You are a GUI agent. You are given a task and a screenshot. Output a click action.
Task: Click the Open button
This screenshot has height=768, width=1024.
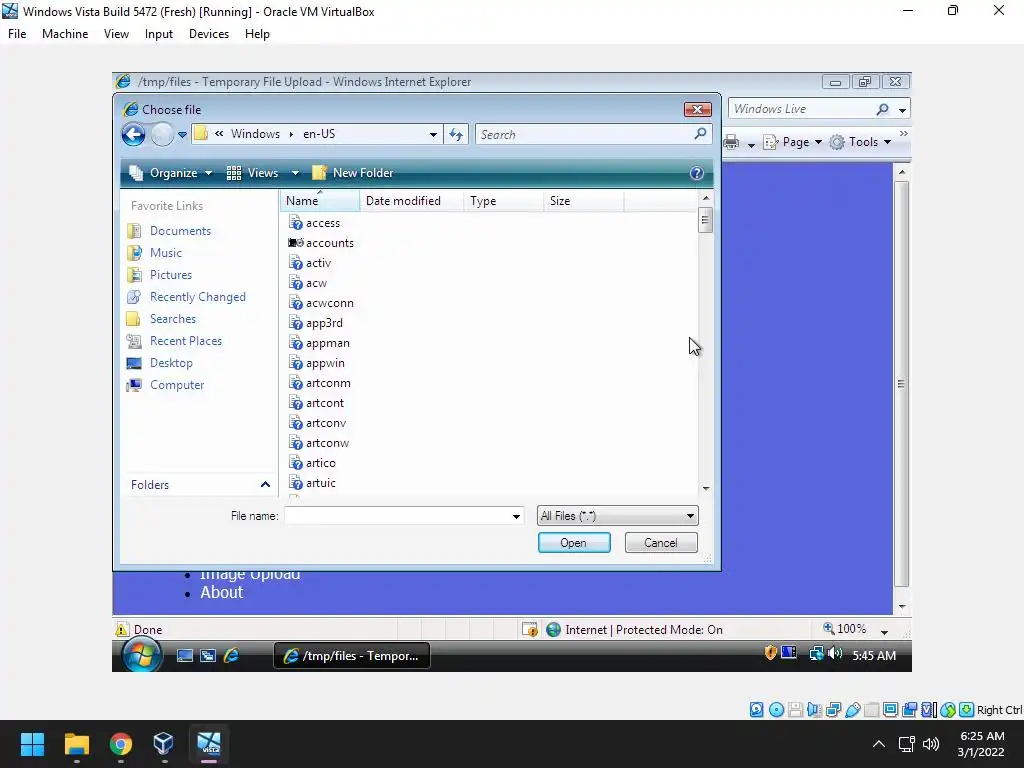(x=574, y=543)
